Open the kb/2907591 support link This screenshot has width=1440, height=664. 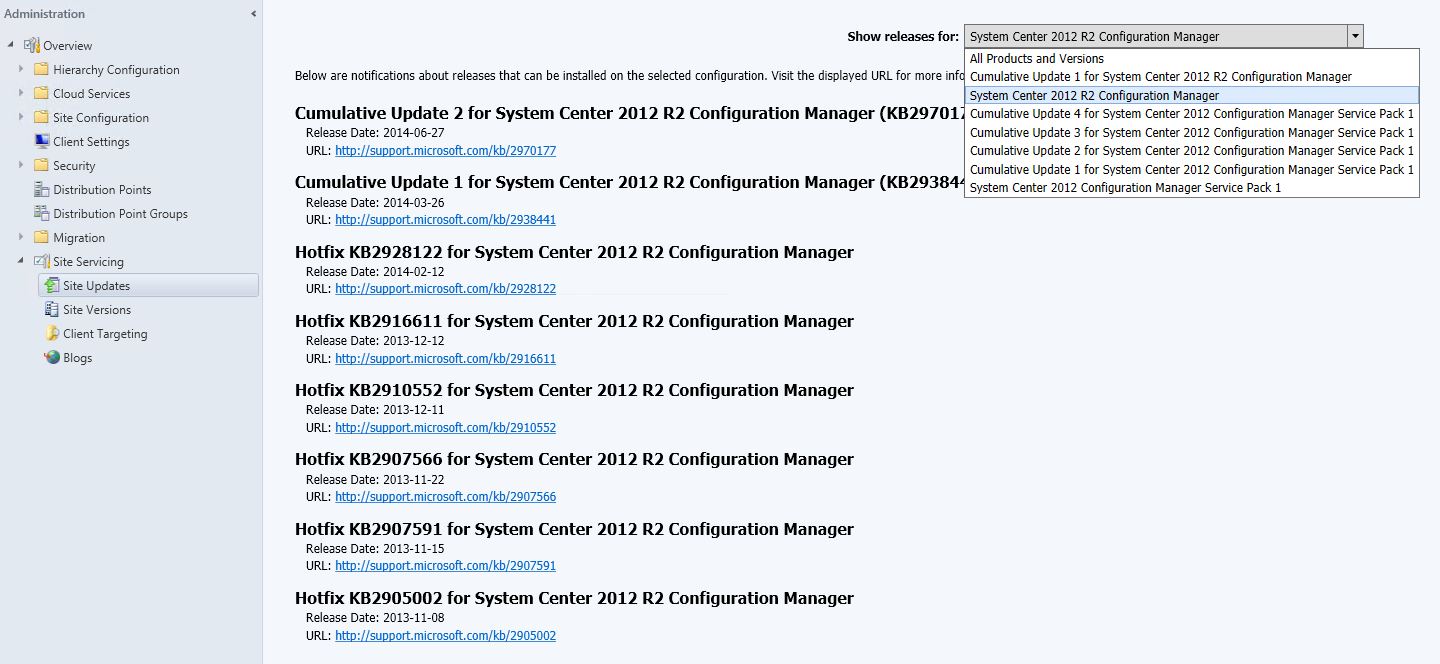tap(445, 566)
